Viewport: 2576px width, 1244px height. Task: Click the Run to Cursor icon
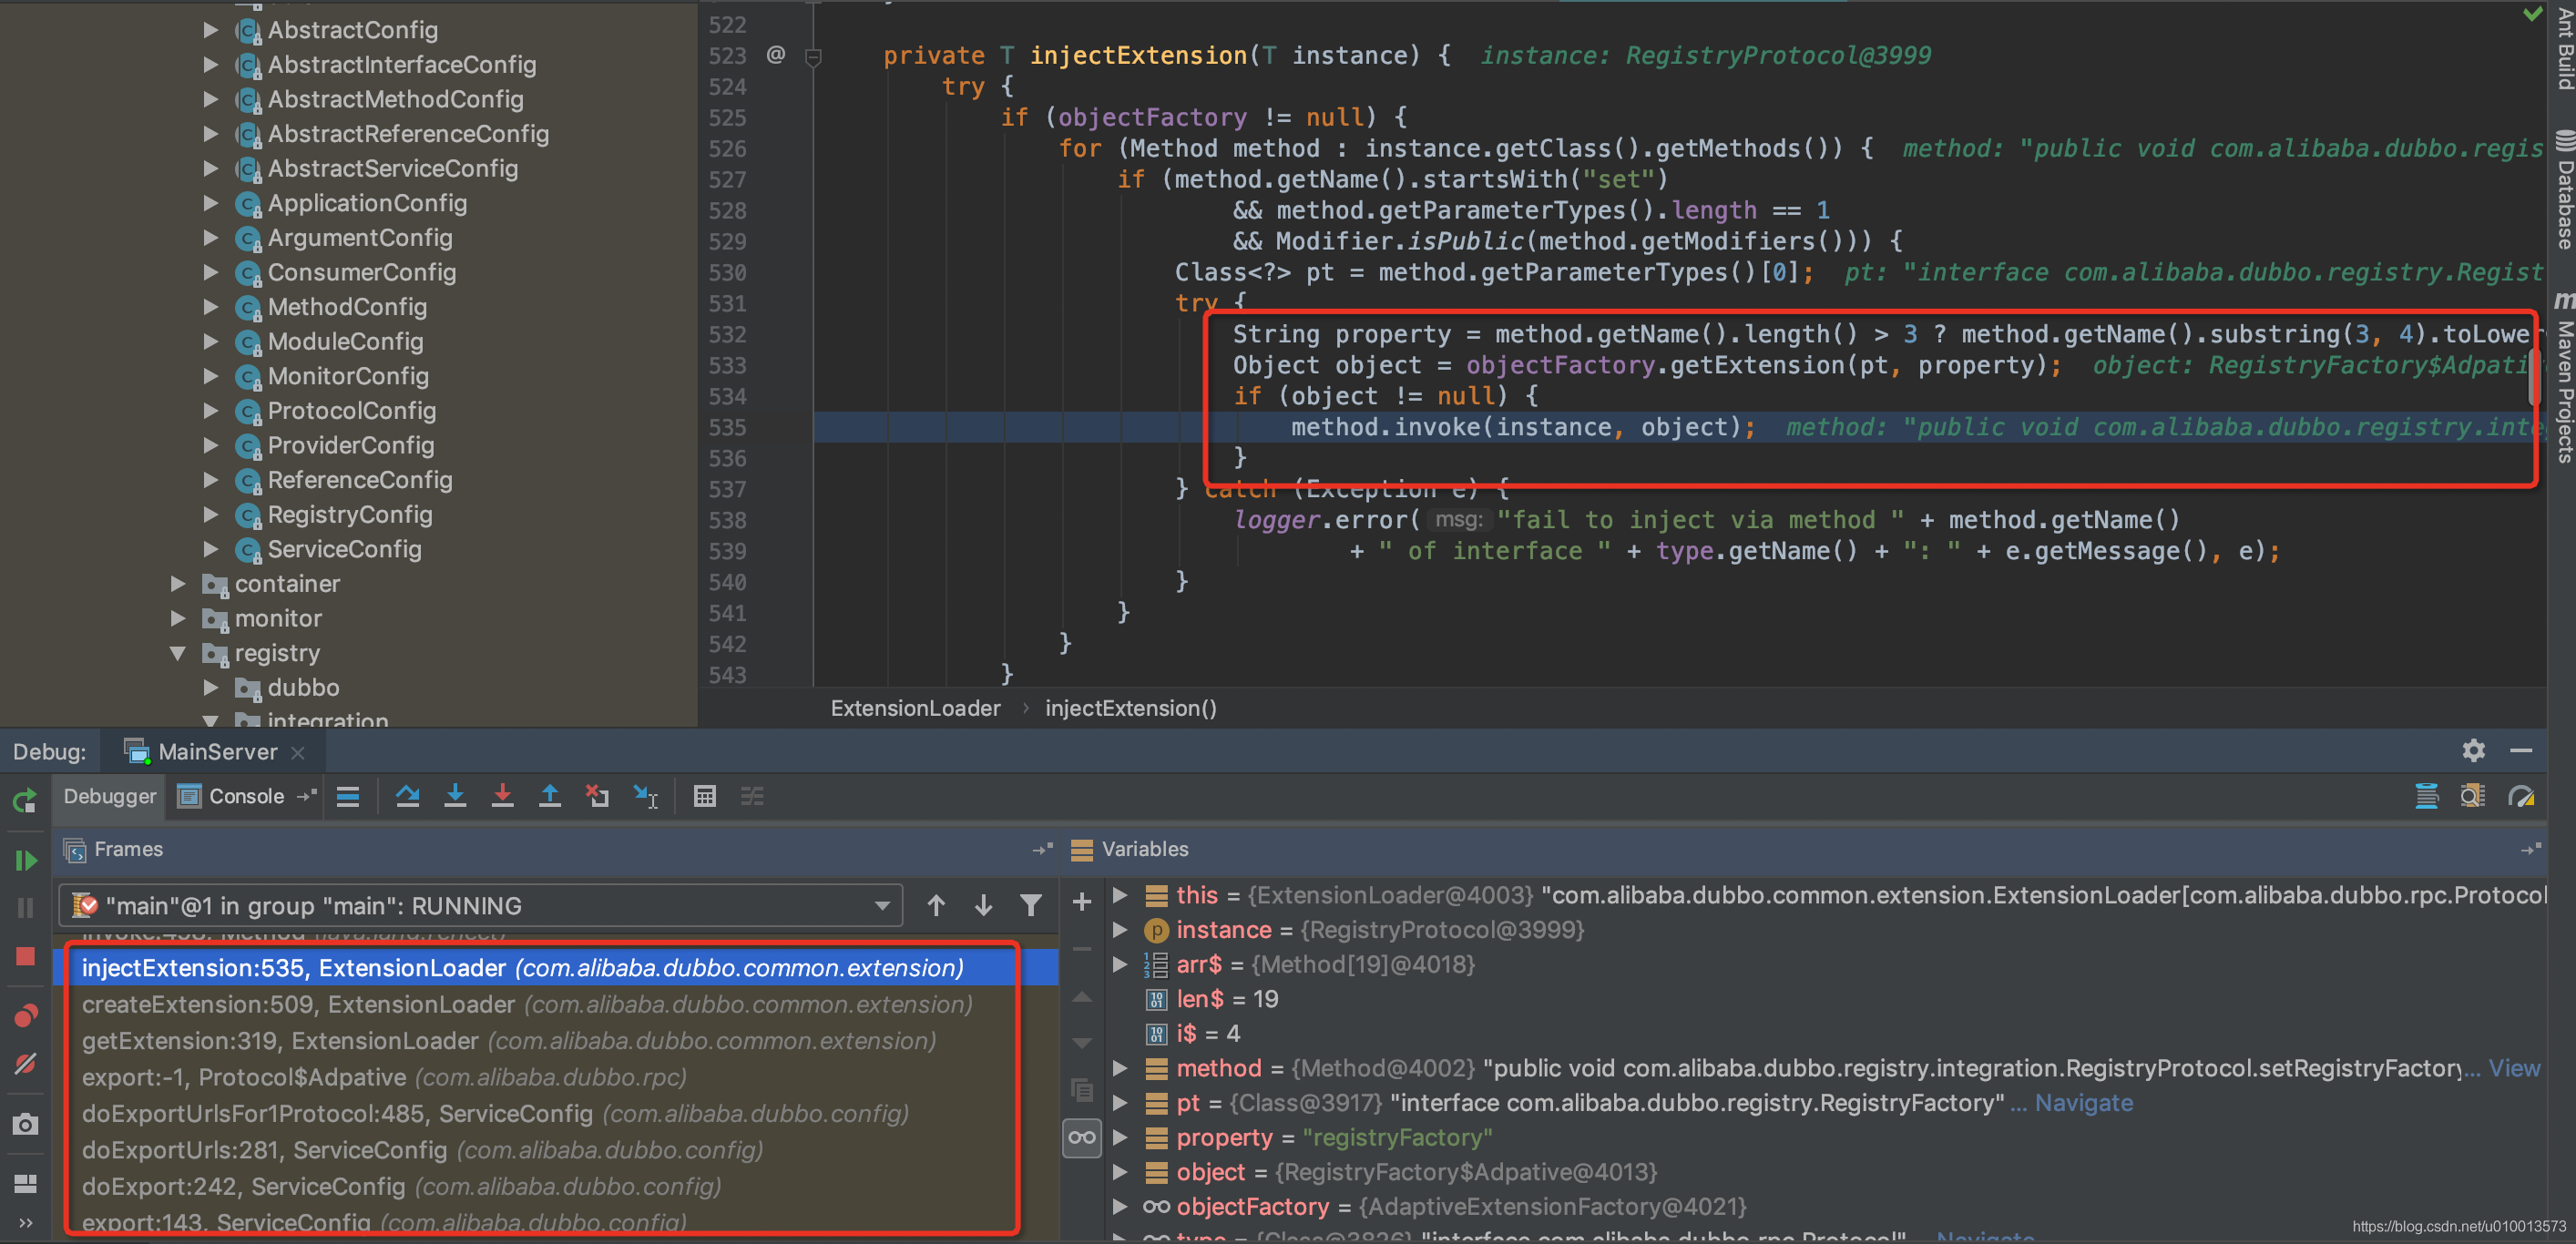click(x=645, y=796)
